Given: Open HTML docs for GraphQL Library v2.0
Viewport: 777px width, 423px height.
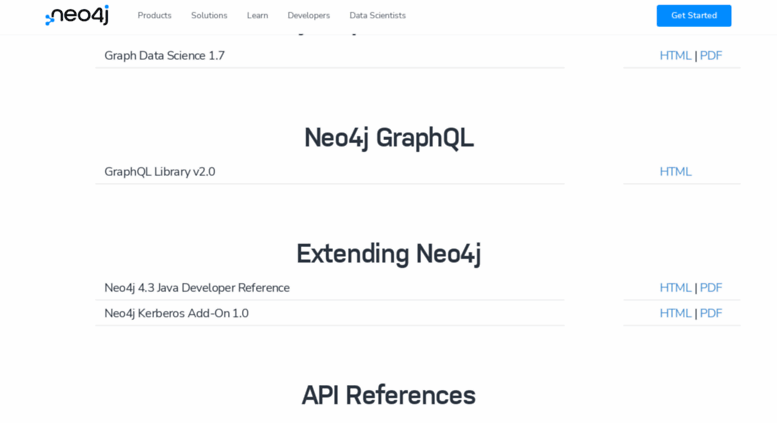Looking at the screenshot, I should coord(675,171).
